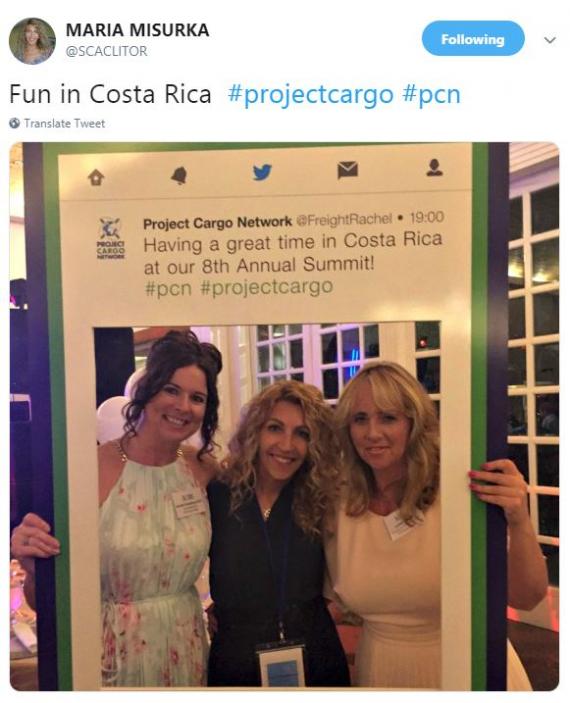Click the globe icon beside Translate Tweet
This screenshot has height=703, width=570.
coord(15,123)
